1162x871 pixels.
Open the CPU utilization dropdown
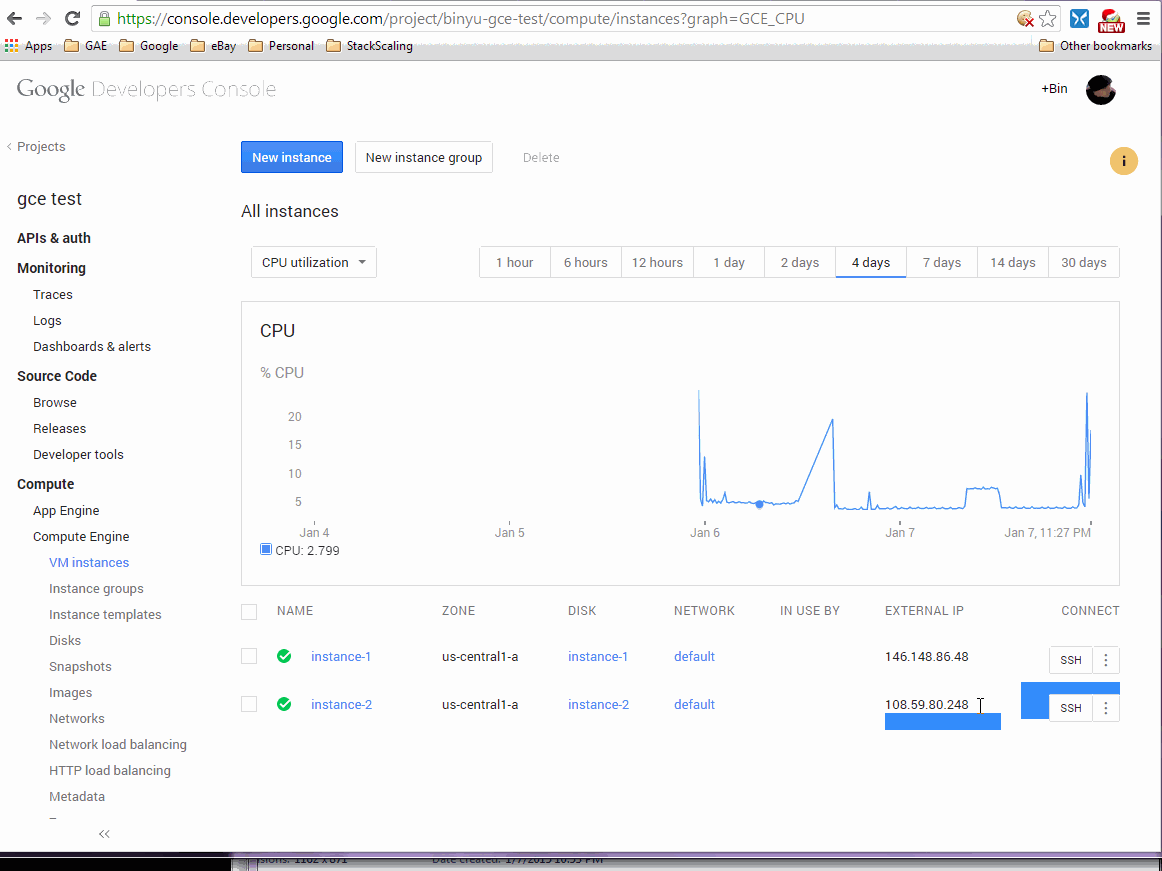click(x=313, y=262)
